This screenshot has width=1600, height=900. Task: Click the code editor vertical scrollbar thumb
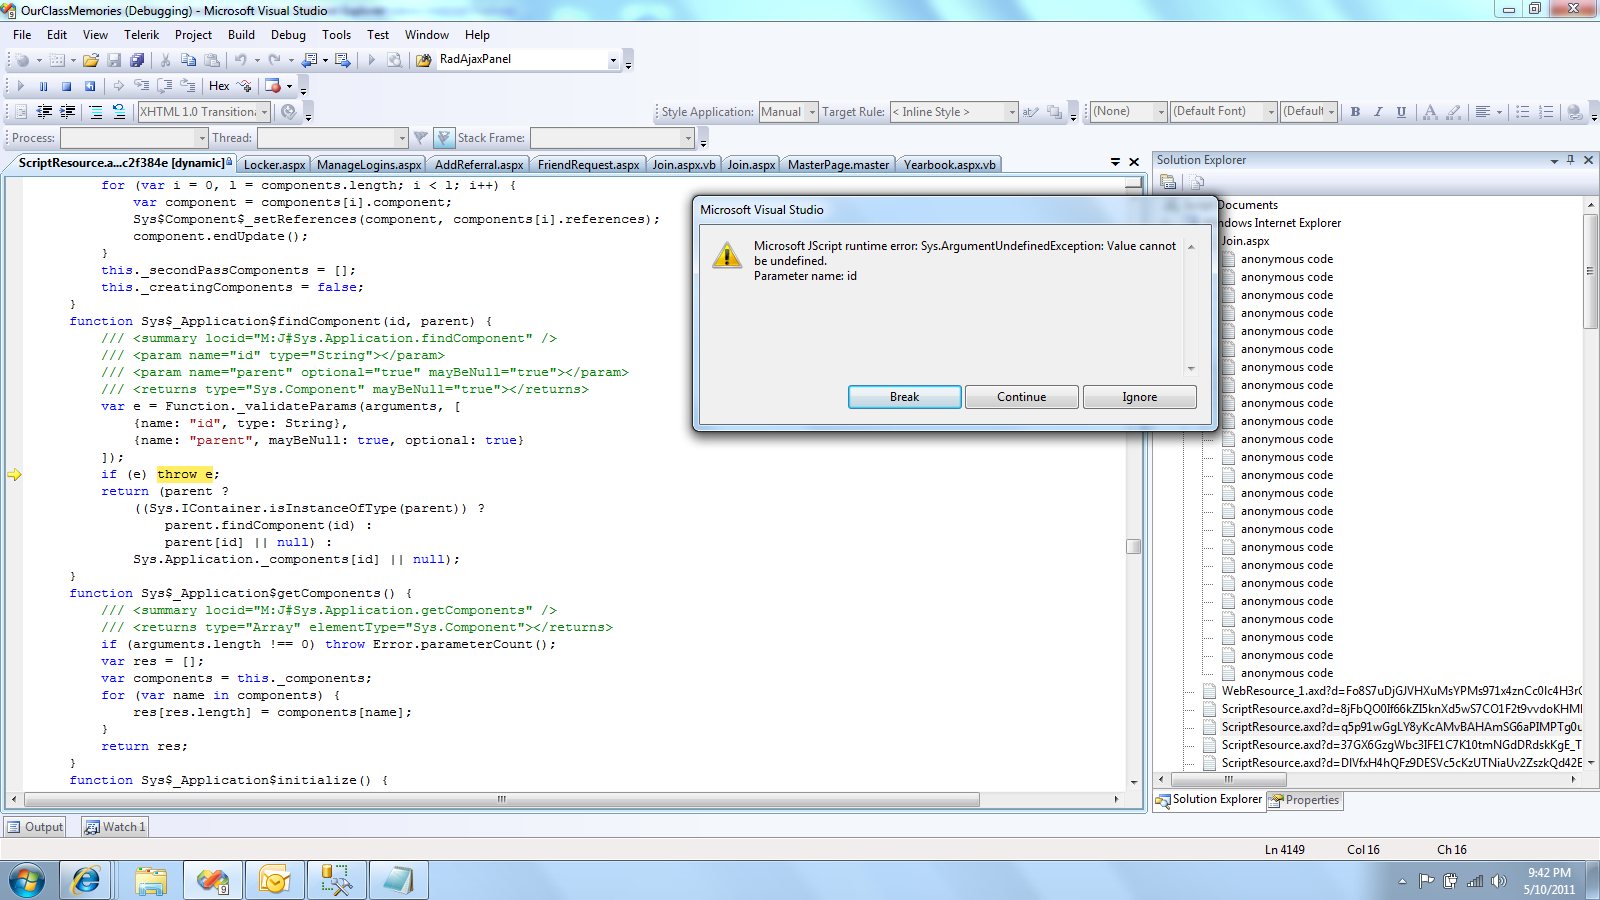[1133, 546]
